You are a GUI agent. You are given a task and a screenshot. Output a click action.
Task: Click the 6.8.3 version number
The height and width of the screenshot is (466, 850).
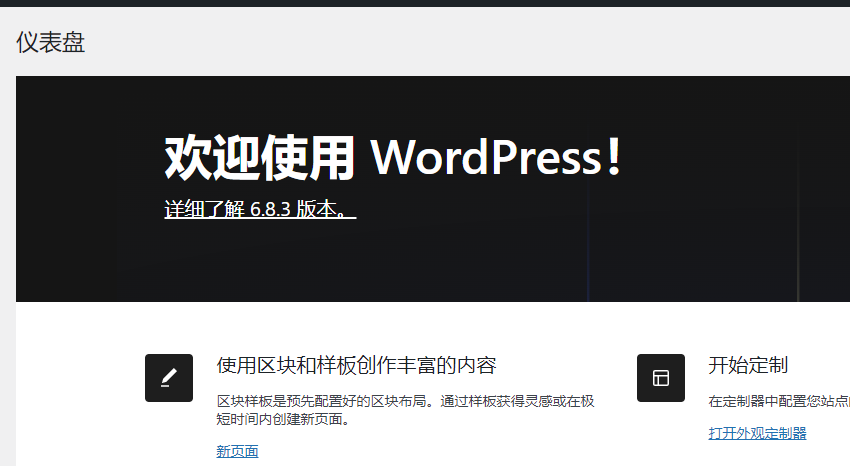pos(271,209)
